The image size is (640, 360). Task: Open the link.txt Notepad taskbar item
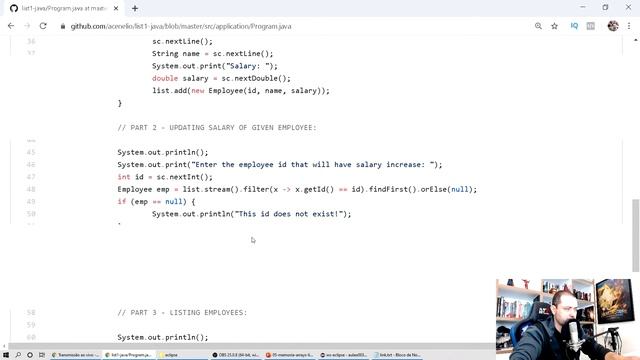coord(397,355)
